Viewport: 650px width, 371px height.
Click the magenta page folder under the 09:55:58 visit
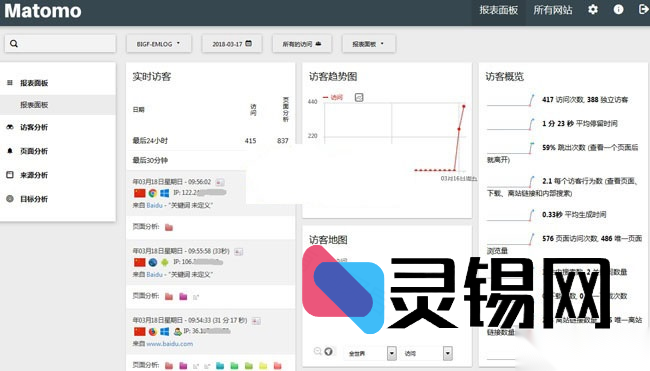[x=183, y=296]
